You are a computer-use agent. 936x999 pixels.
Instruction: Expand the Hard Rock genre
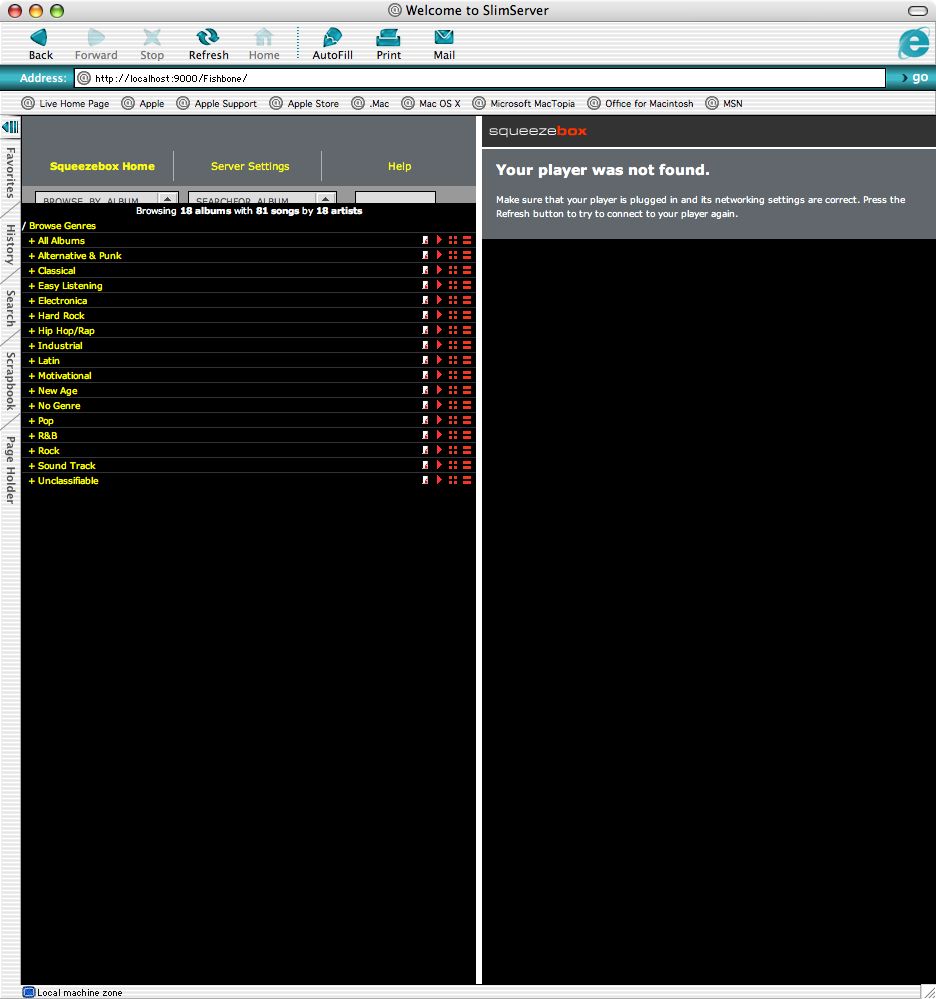pos(61,316)
